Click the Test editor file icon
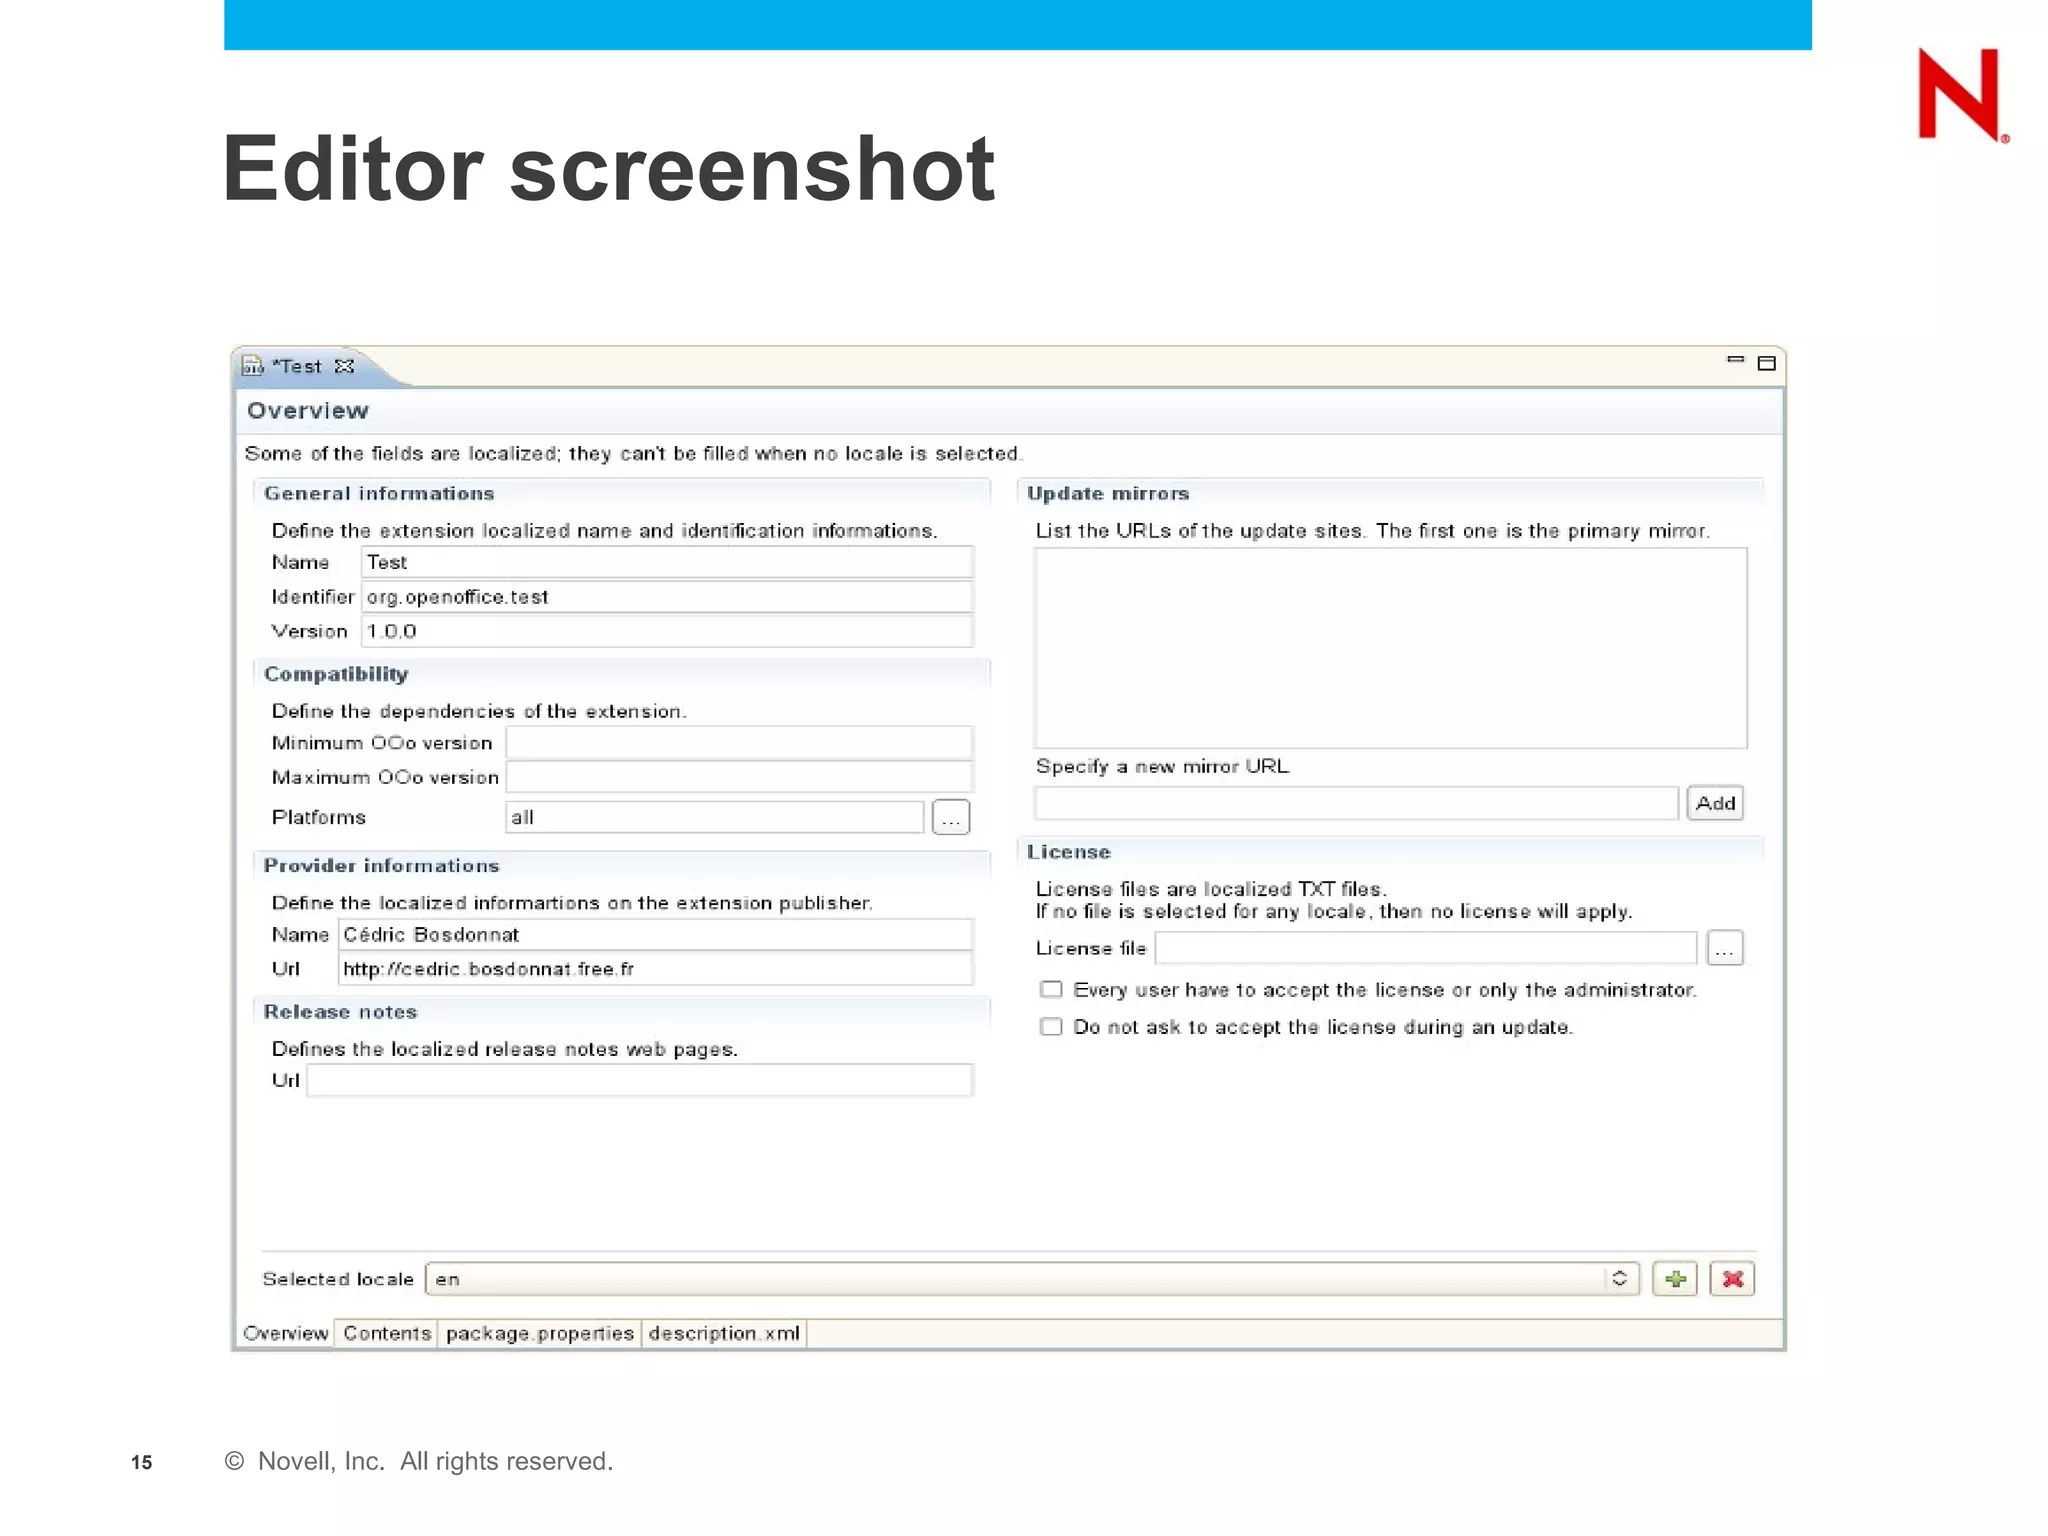Viewport: 2048px width, 1536px height. tap(253, 366)
